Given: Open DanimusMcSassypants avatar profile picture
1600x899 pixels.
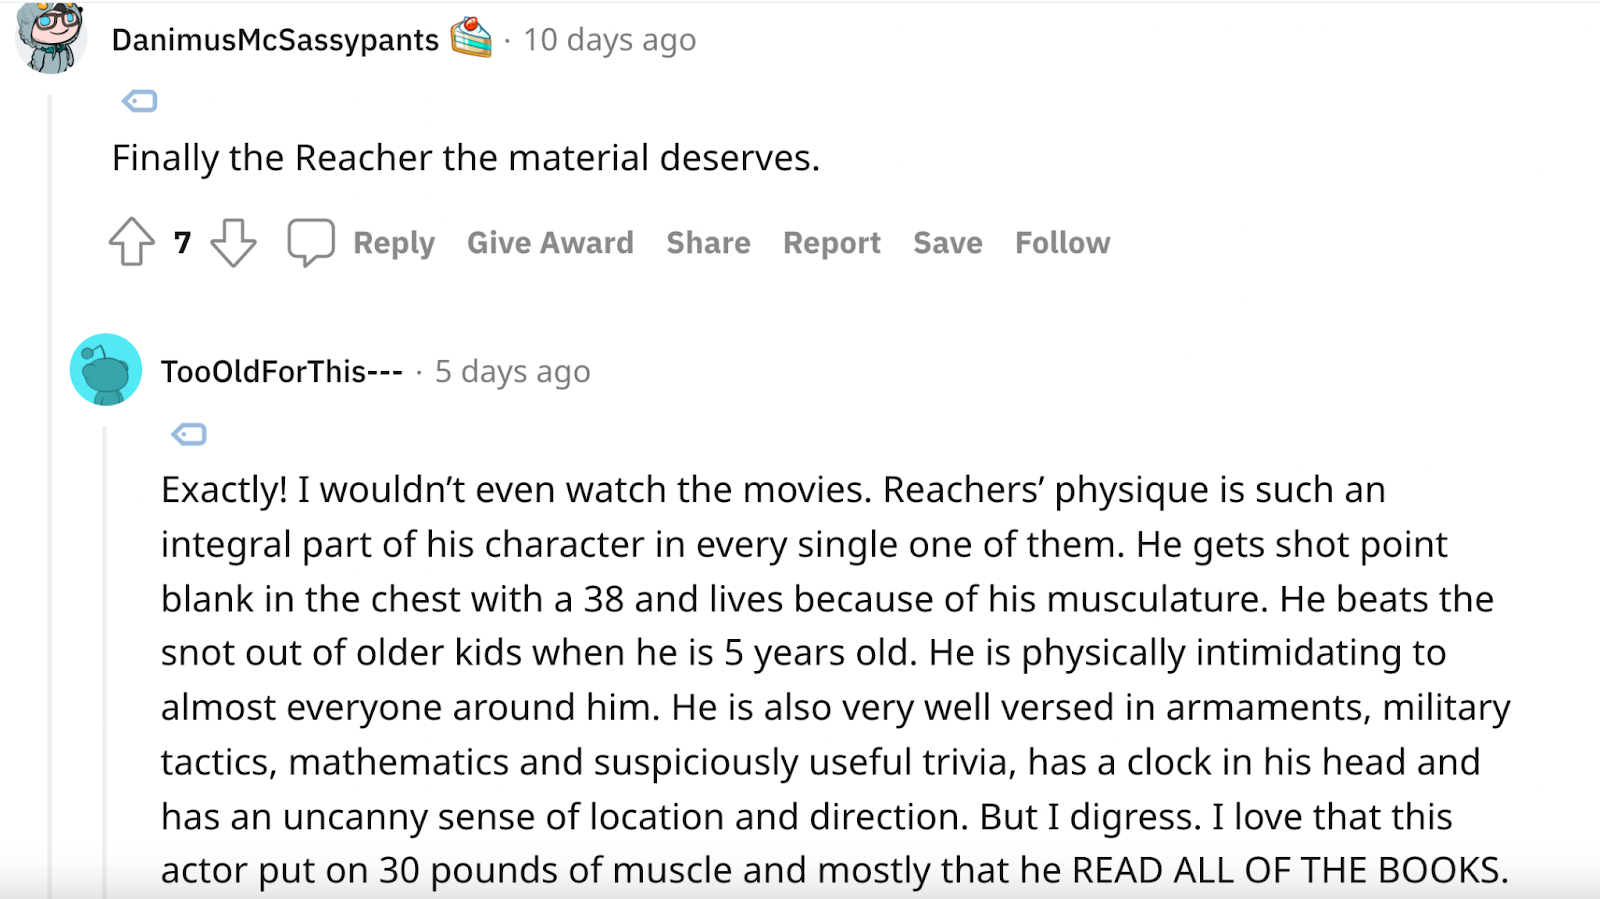Looking at the screenshot, I should [x=50, y=38].
